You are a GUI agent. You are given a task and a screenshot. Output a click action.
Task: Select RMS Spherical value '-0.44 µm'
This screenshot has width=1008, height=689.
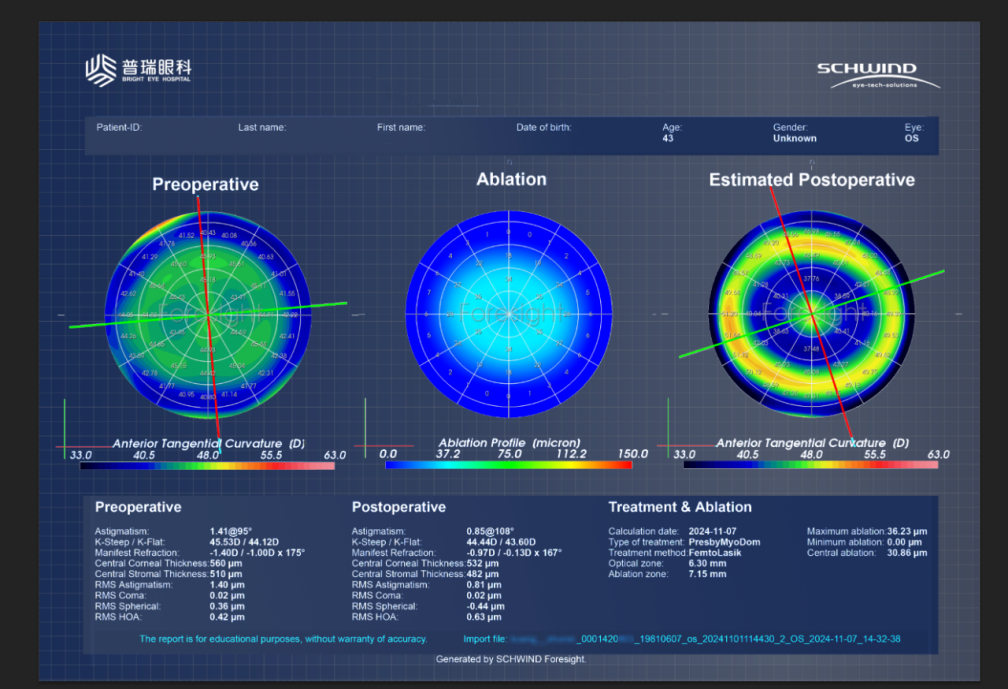(x=485, y=606)
